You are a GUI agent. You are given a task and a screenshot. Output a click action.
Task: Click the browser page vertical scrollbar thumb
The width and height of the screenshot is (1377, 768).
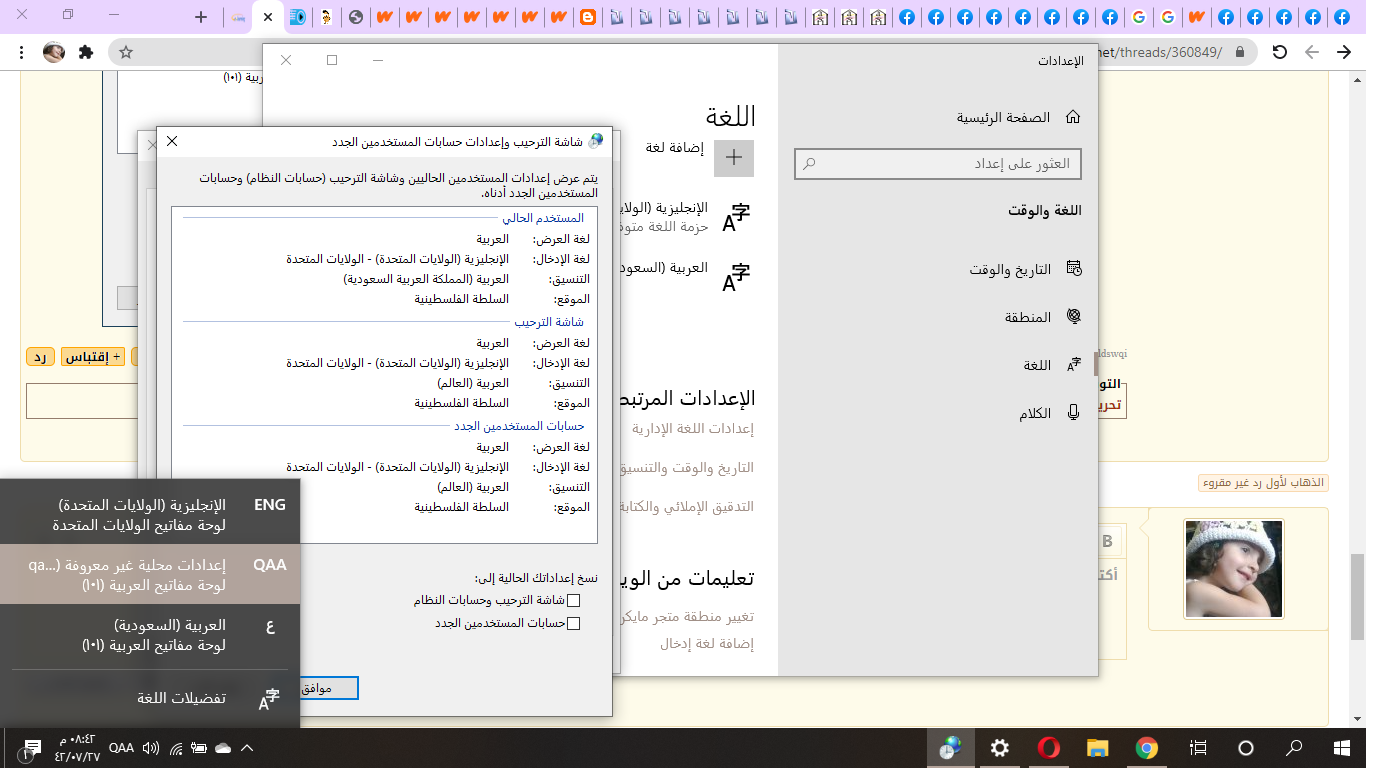click(1357, 597)
